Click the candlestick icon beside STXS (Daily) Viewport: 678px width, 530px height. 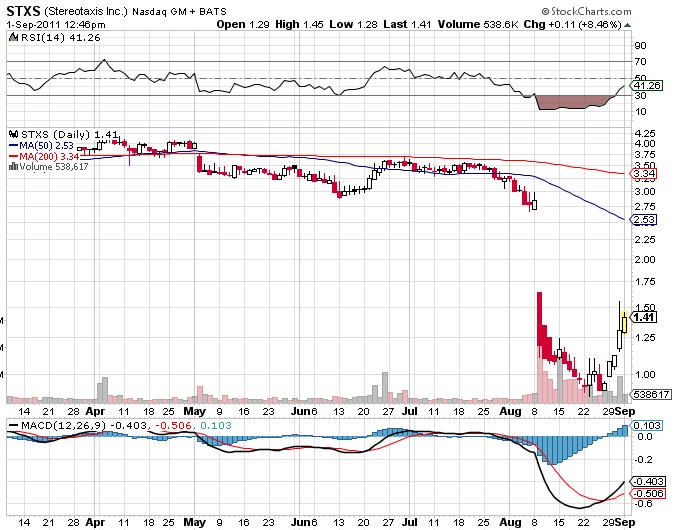pyautogui.click(x=13, y=134)
